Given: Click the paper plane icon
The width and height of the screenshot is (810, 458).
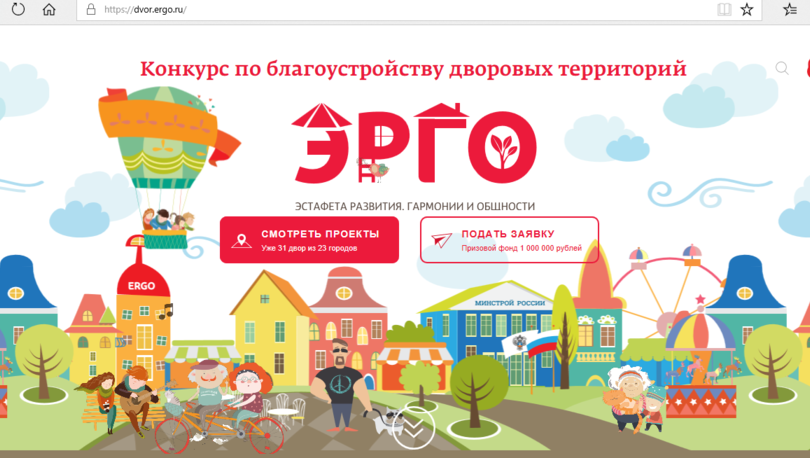Looking at the screenshot, I should (442, 240).
